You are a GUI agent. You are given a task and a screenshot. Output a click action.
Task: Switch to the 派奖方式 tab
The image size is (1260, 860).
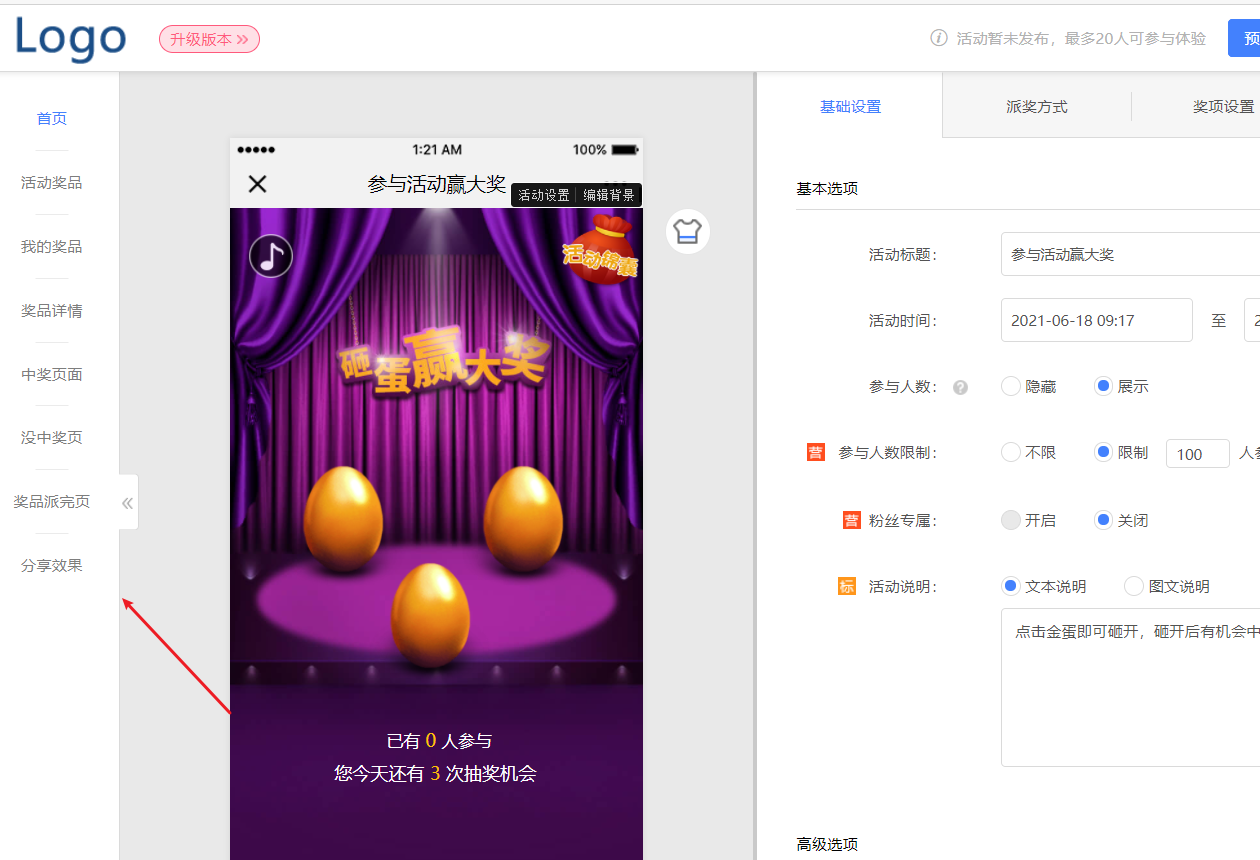click(x=1036, y=105)
